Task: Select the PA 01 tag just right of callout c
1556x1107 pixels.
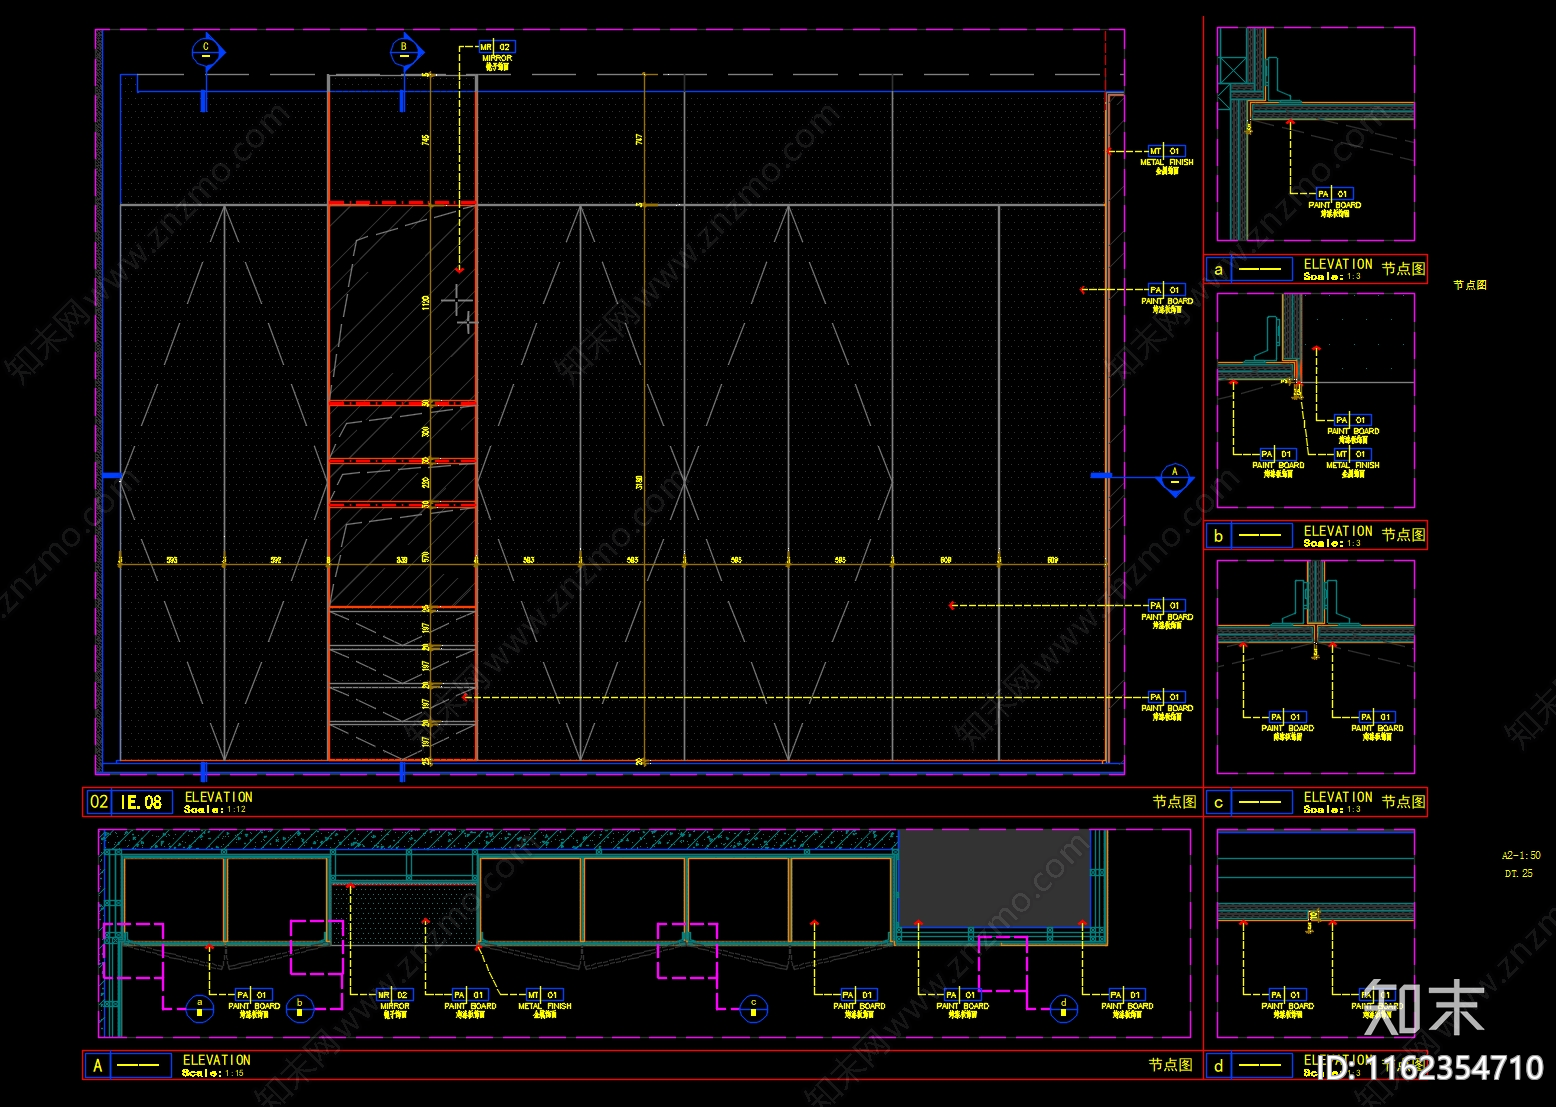Action: [x=859, y=1004]
